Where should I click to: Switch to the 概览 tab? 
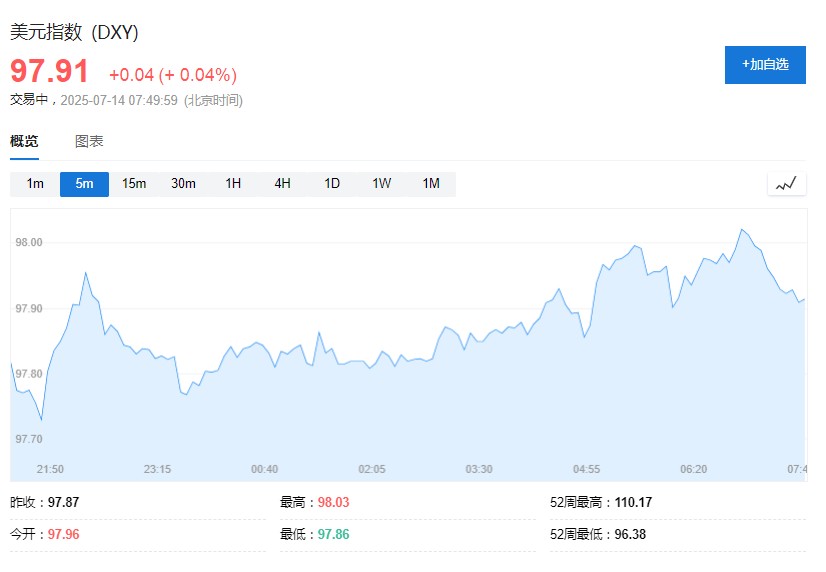(x=24, y=141)
